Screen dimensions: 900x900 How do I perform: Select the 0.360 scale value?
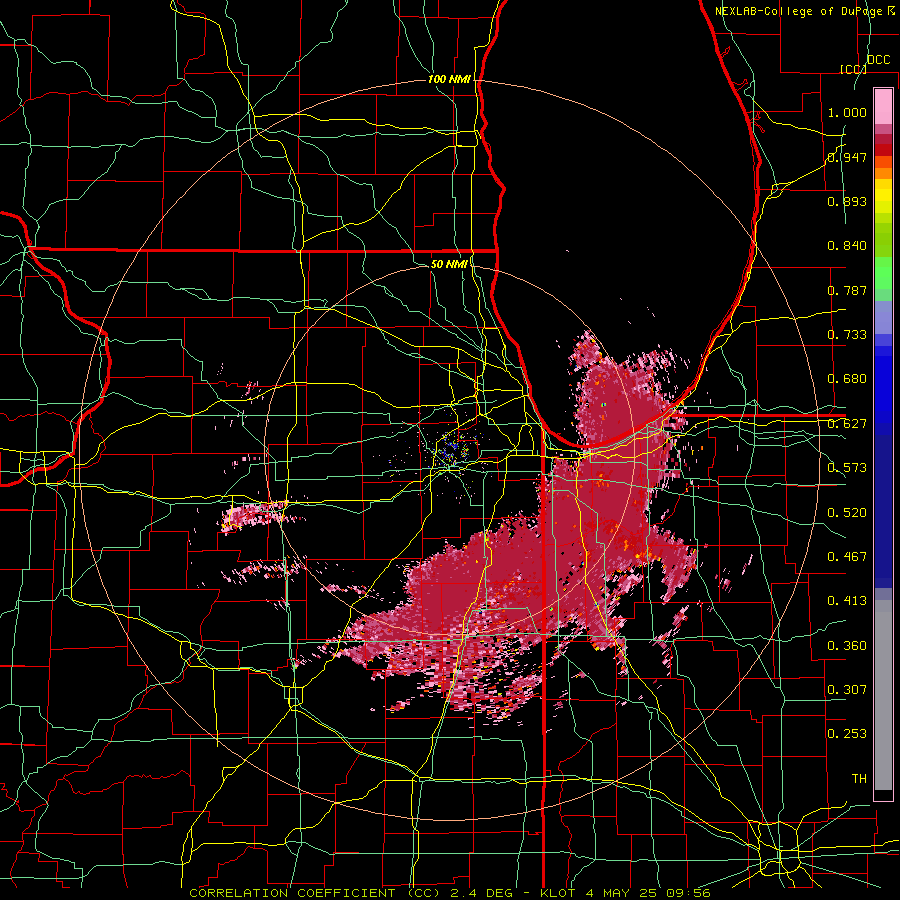click(x=847, y=646)
